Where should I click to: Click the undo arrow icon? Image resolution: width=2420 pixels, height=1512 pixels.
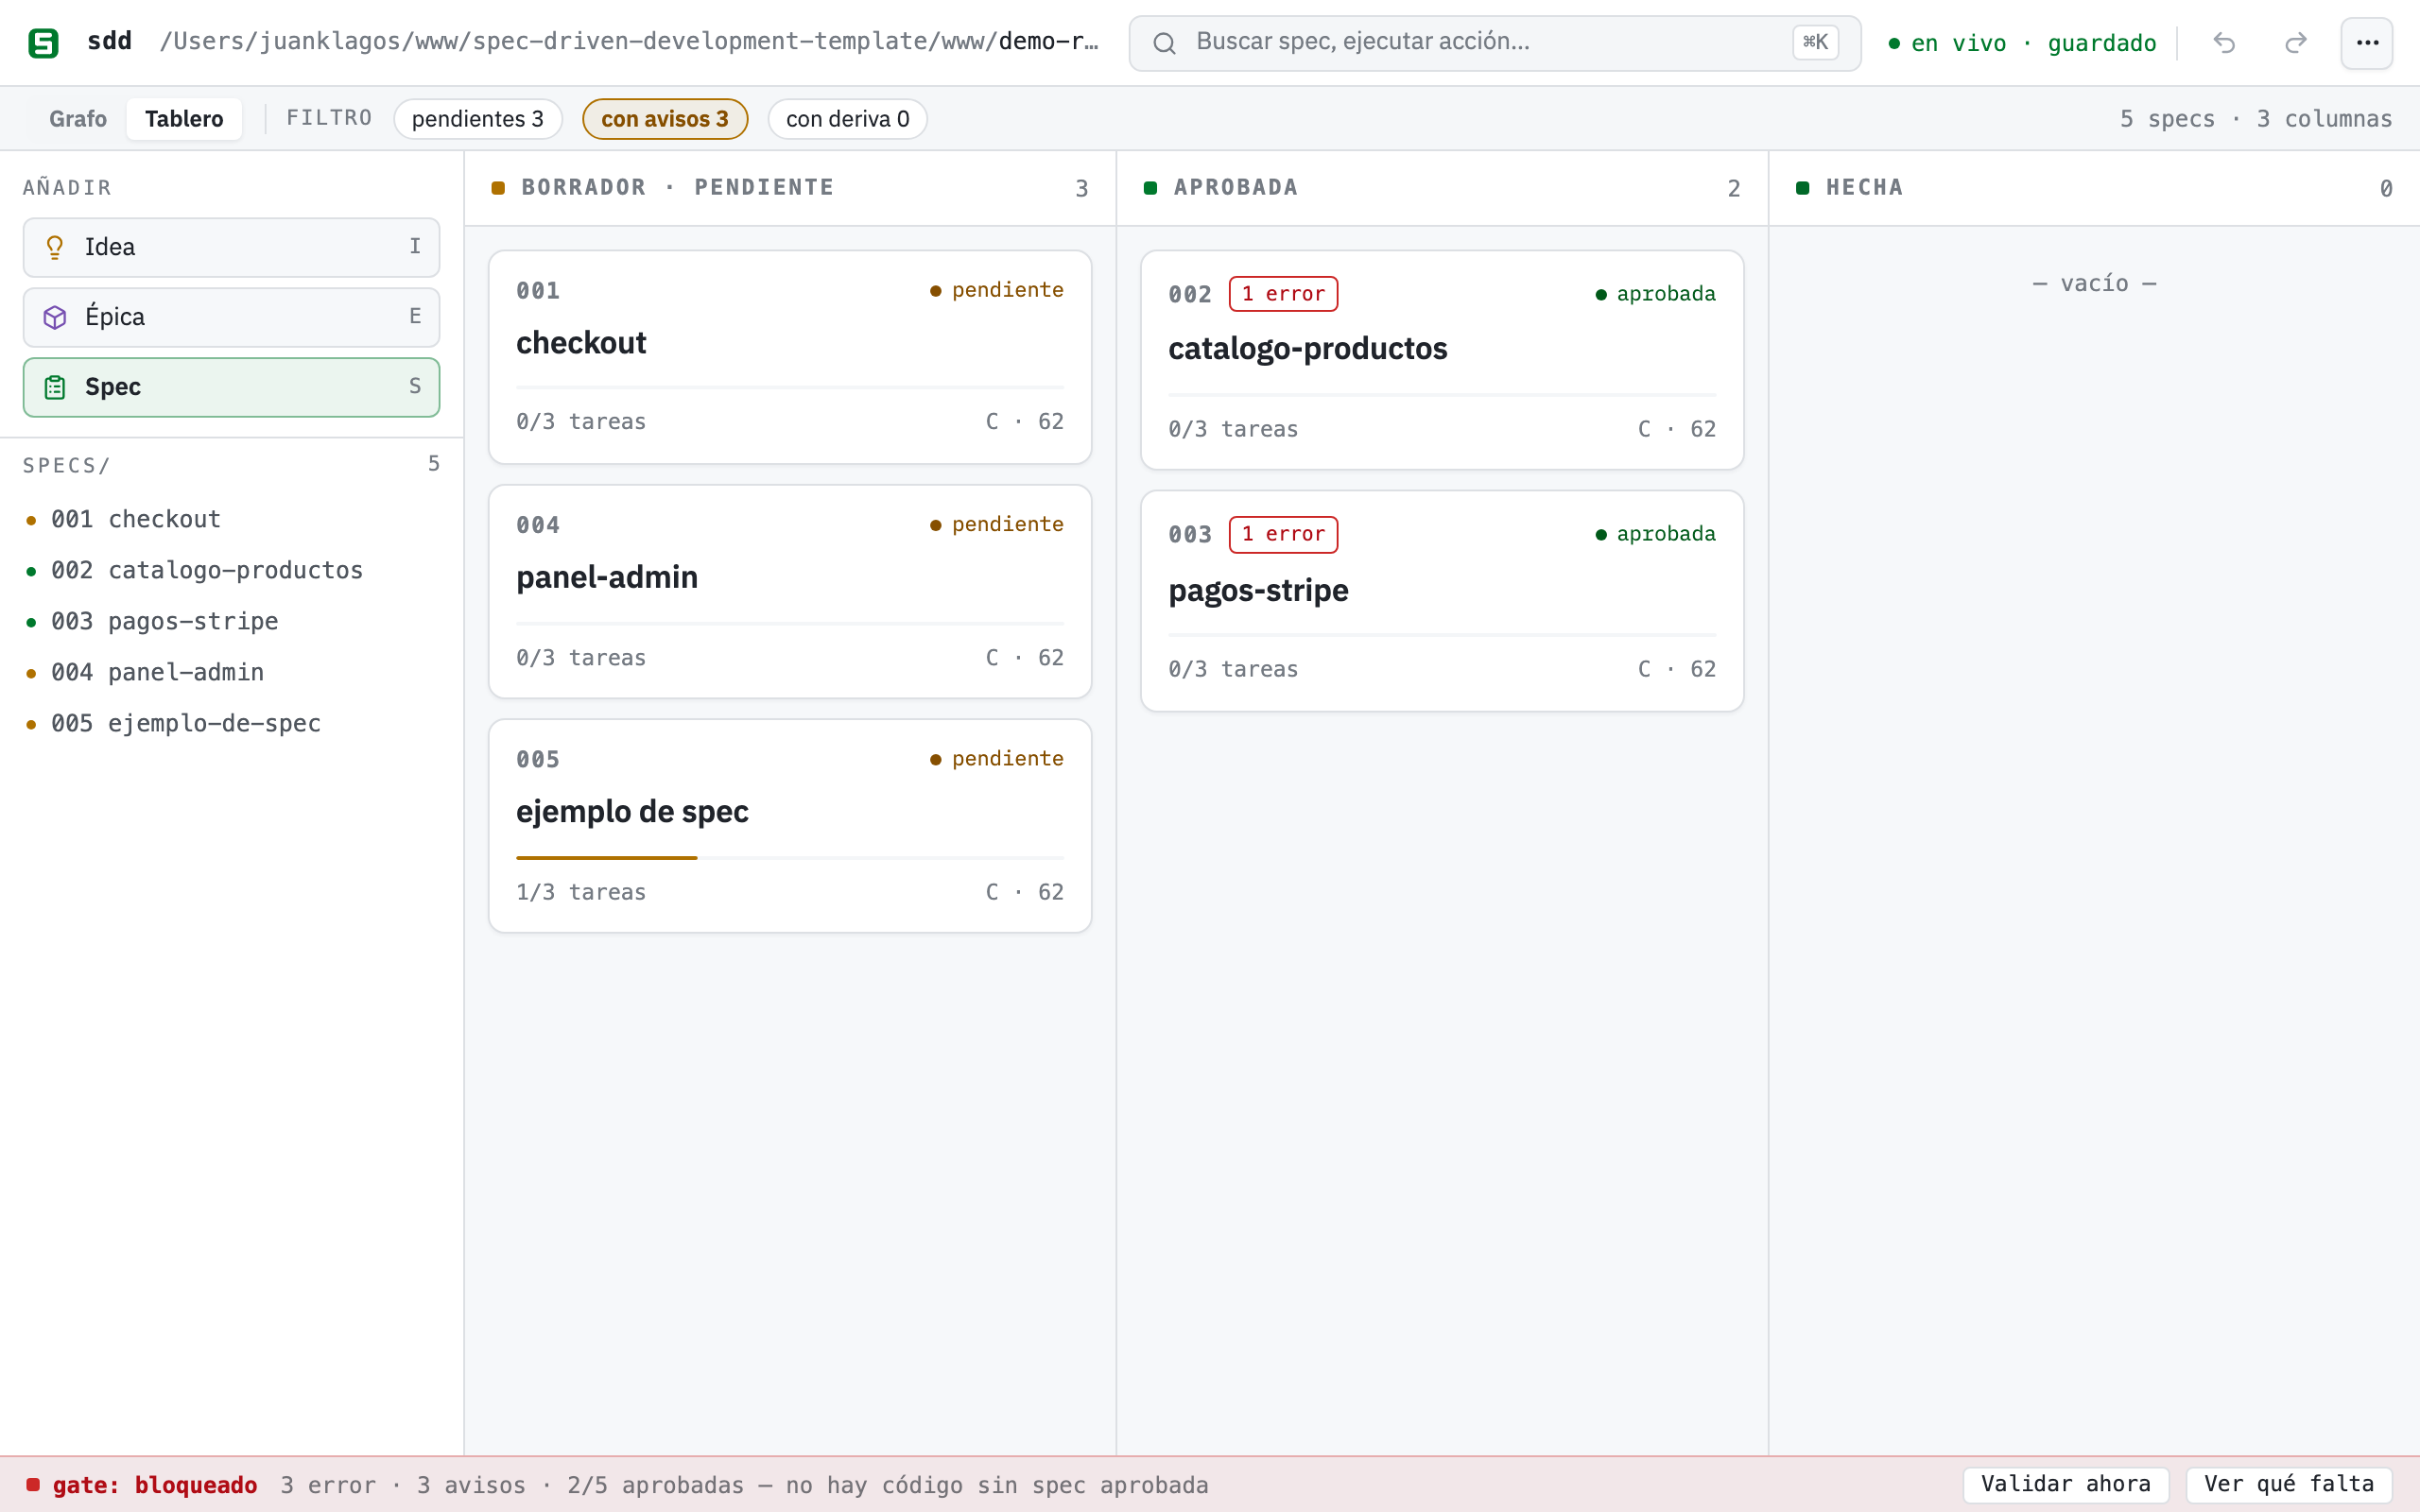point(2224,43)
